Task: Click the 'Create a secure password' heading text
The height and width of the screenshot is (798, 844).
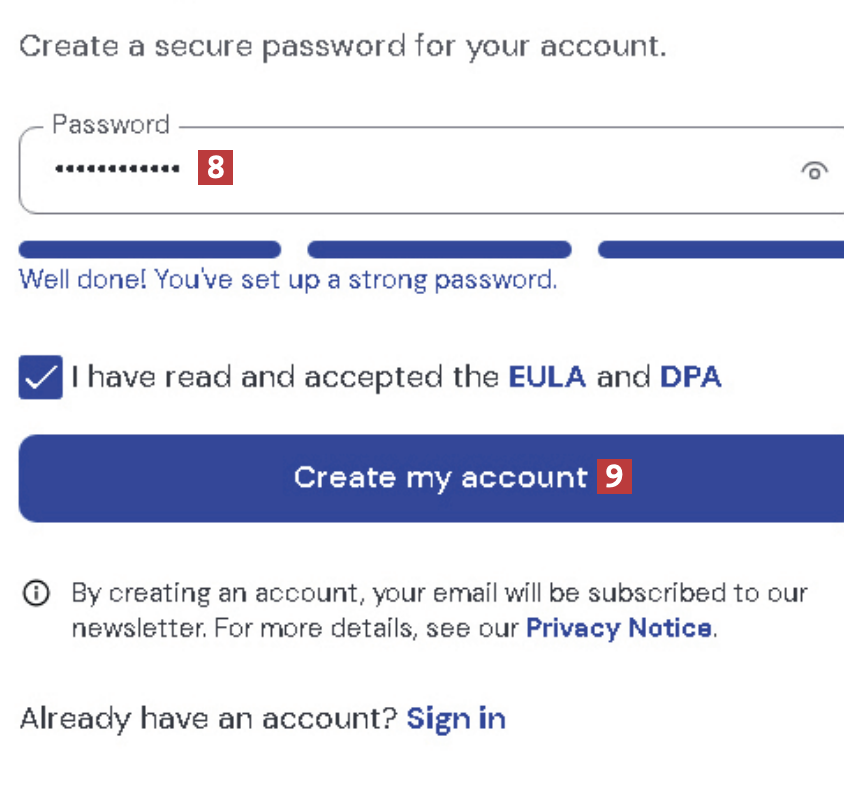Action: point(342,46)
